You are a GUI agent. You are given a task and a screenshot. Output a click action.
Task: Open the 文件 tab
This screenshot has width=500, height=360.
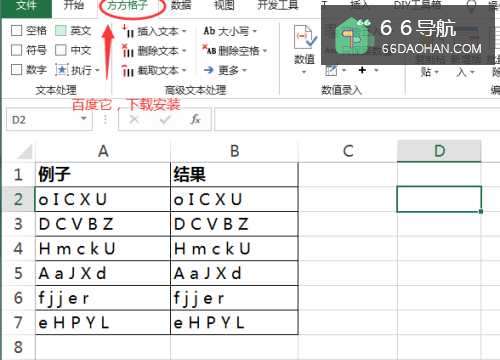click(x=26, y=7)
